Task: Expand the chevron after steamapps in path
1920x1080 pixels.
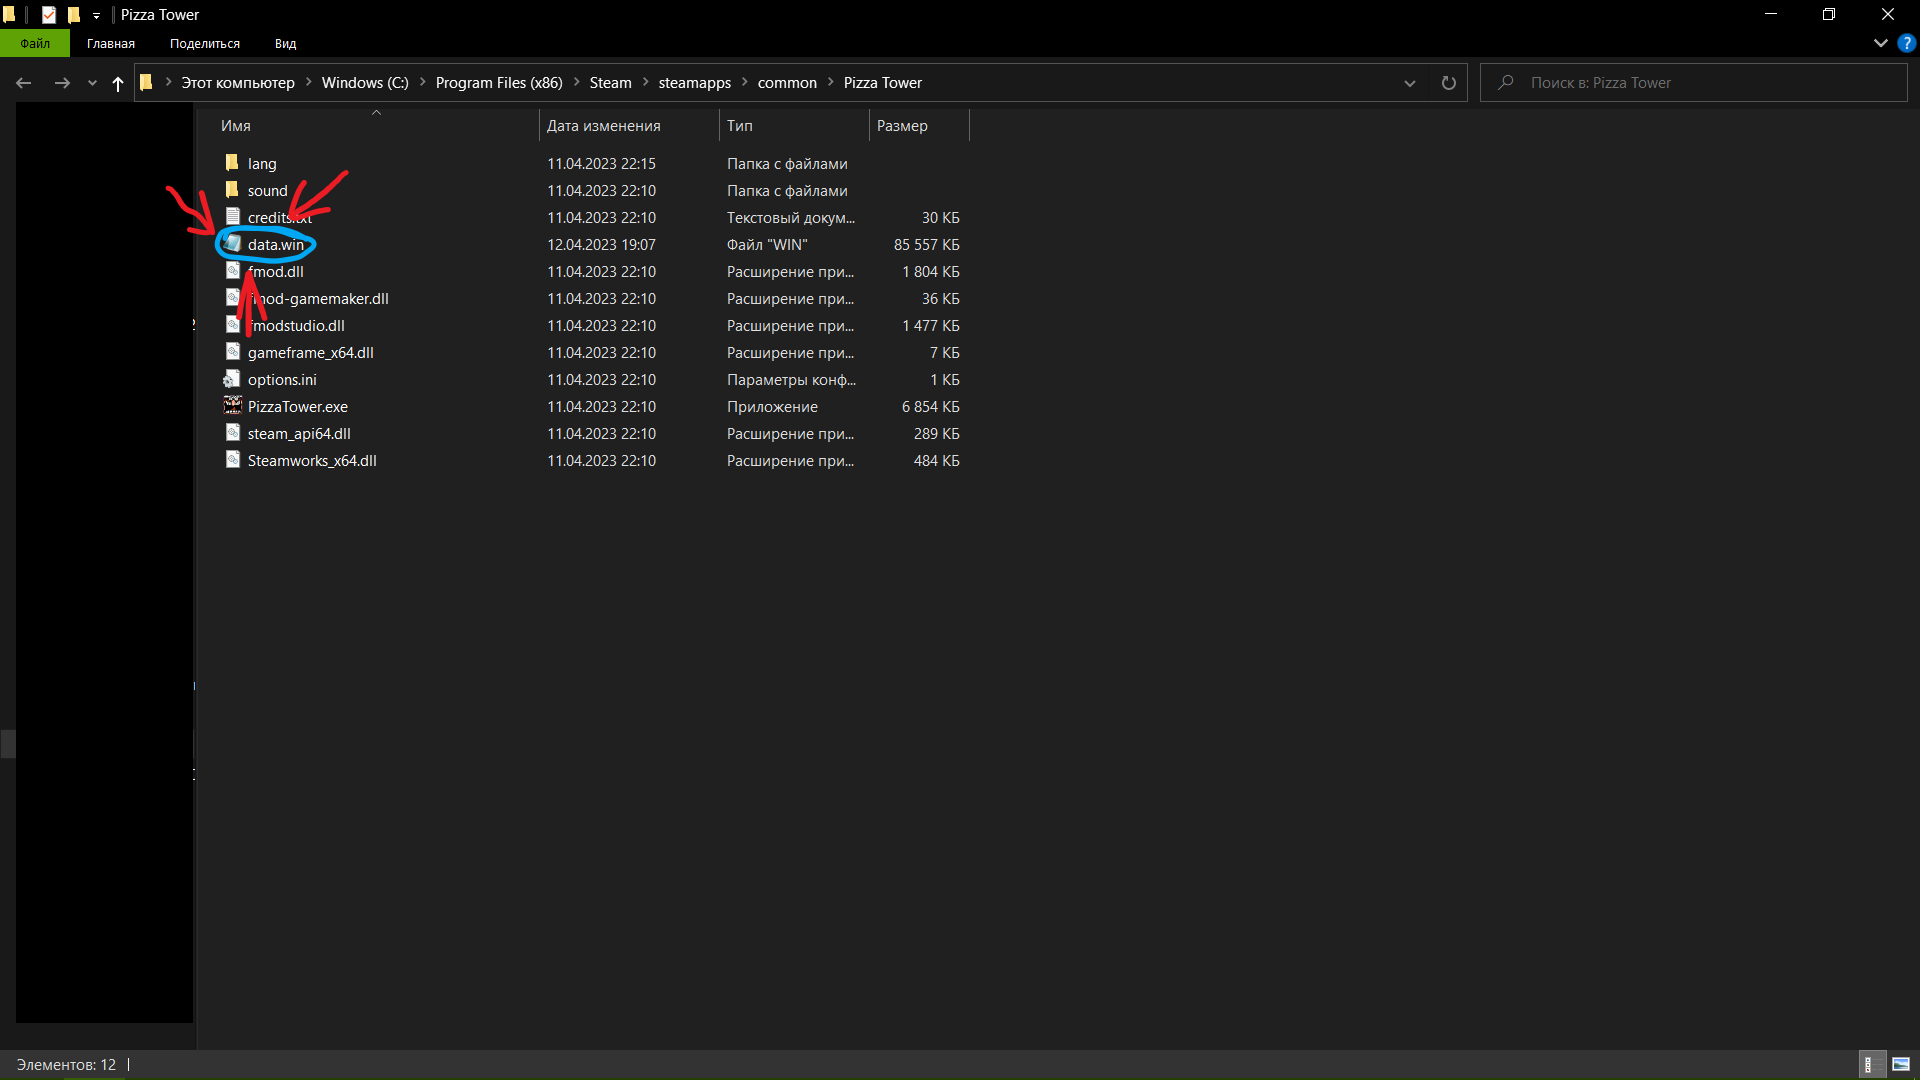Action: point(745,83)
